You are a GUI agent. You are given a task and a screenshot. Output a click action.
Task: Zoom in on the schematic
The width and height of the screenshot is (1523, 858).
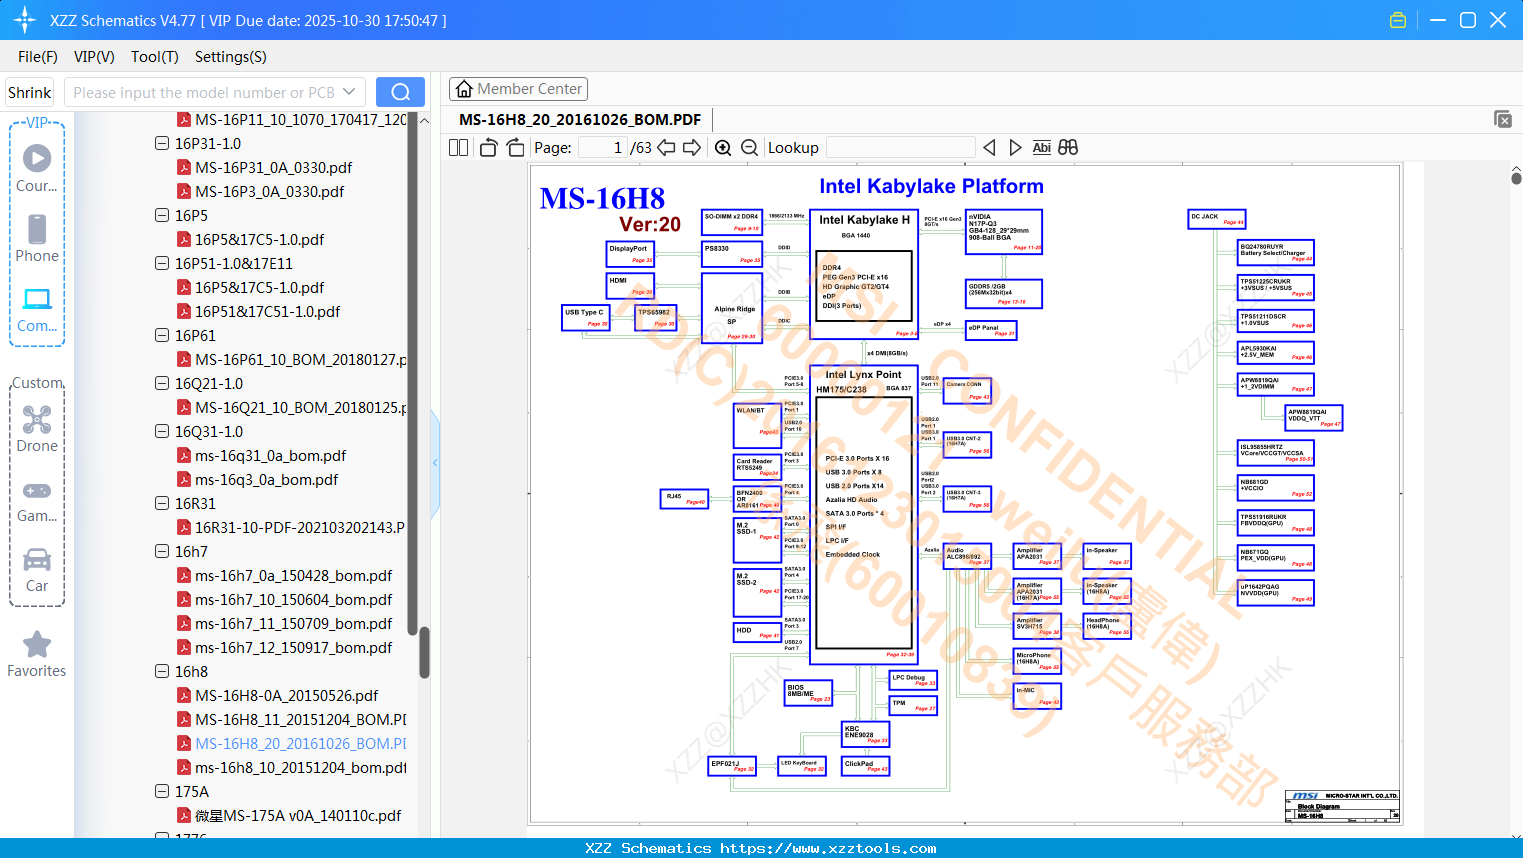[x=723, y=148]
